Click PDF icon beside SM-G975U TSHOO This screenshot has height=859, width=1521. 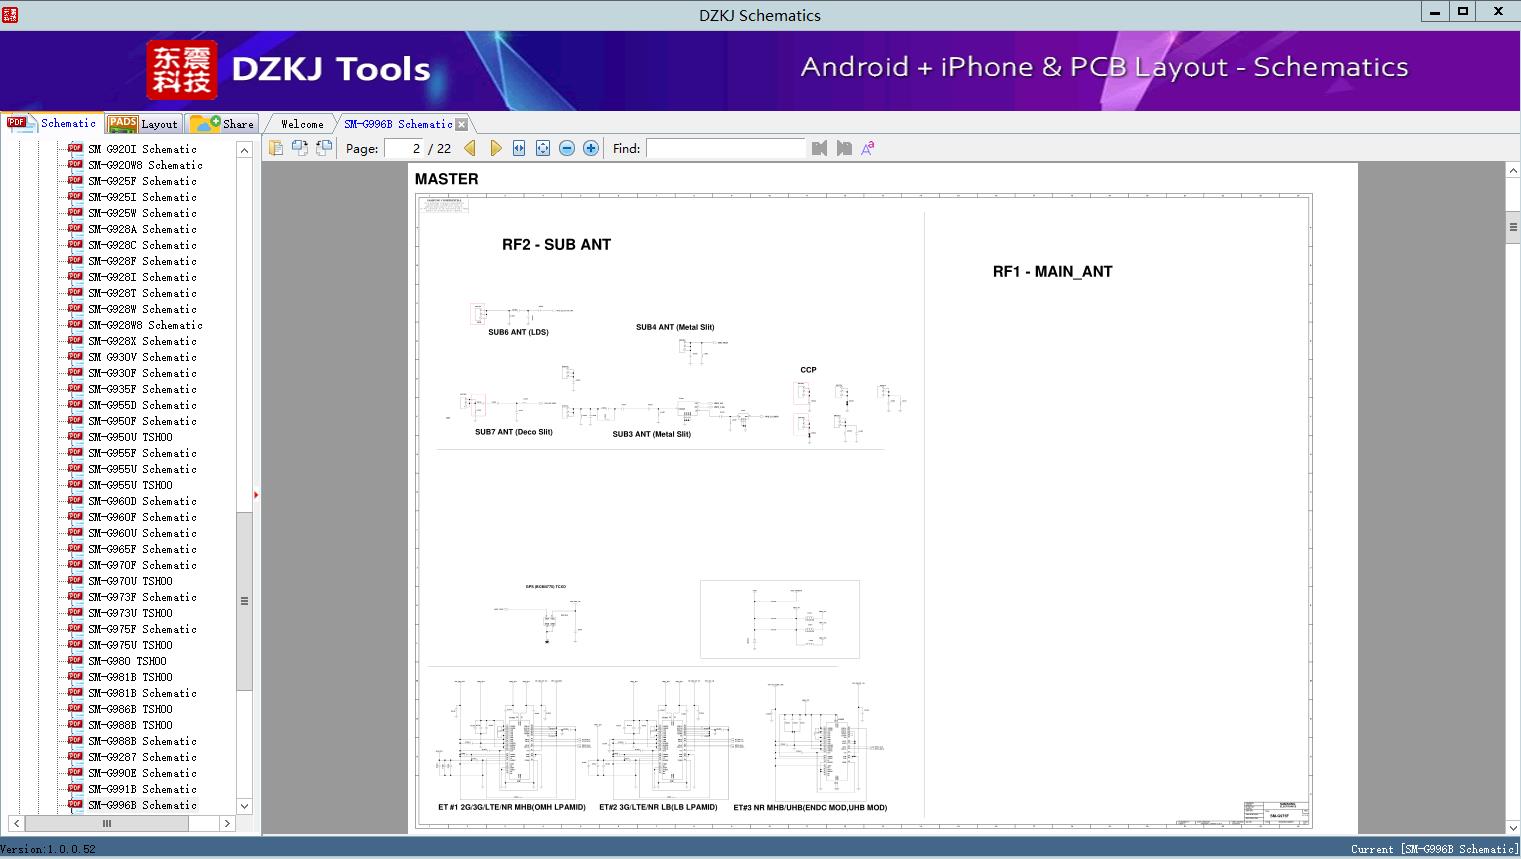point(75,644)
